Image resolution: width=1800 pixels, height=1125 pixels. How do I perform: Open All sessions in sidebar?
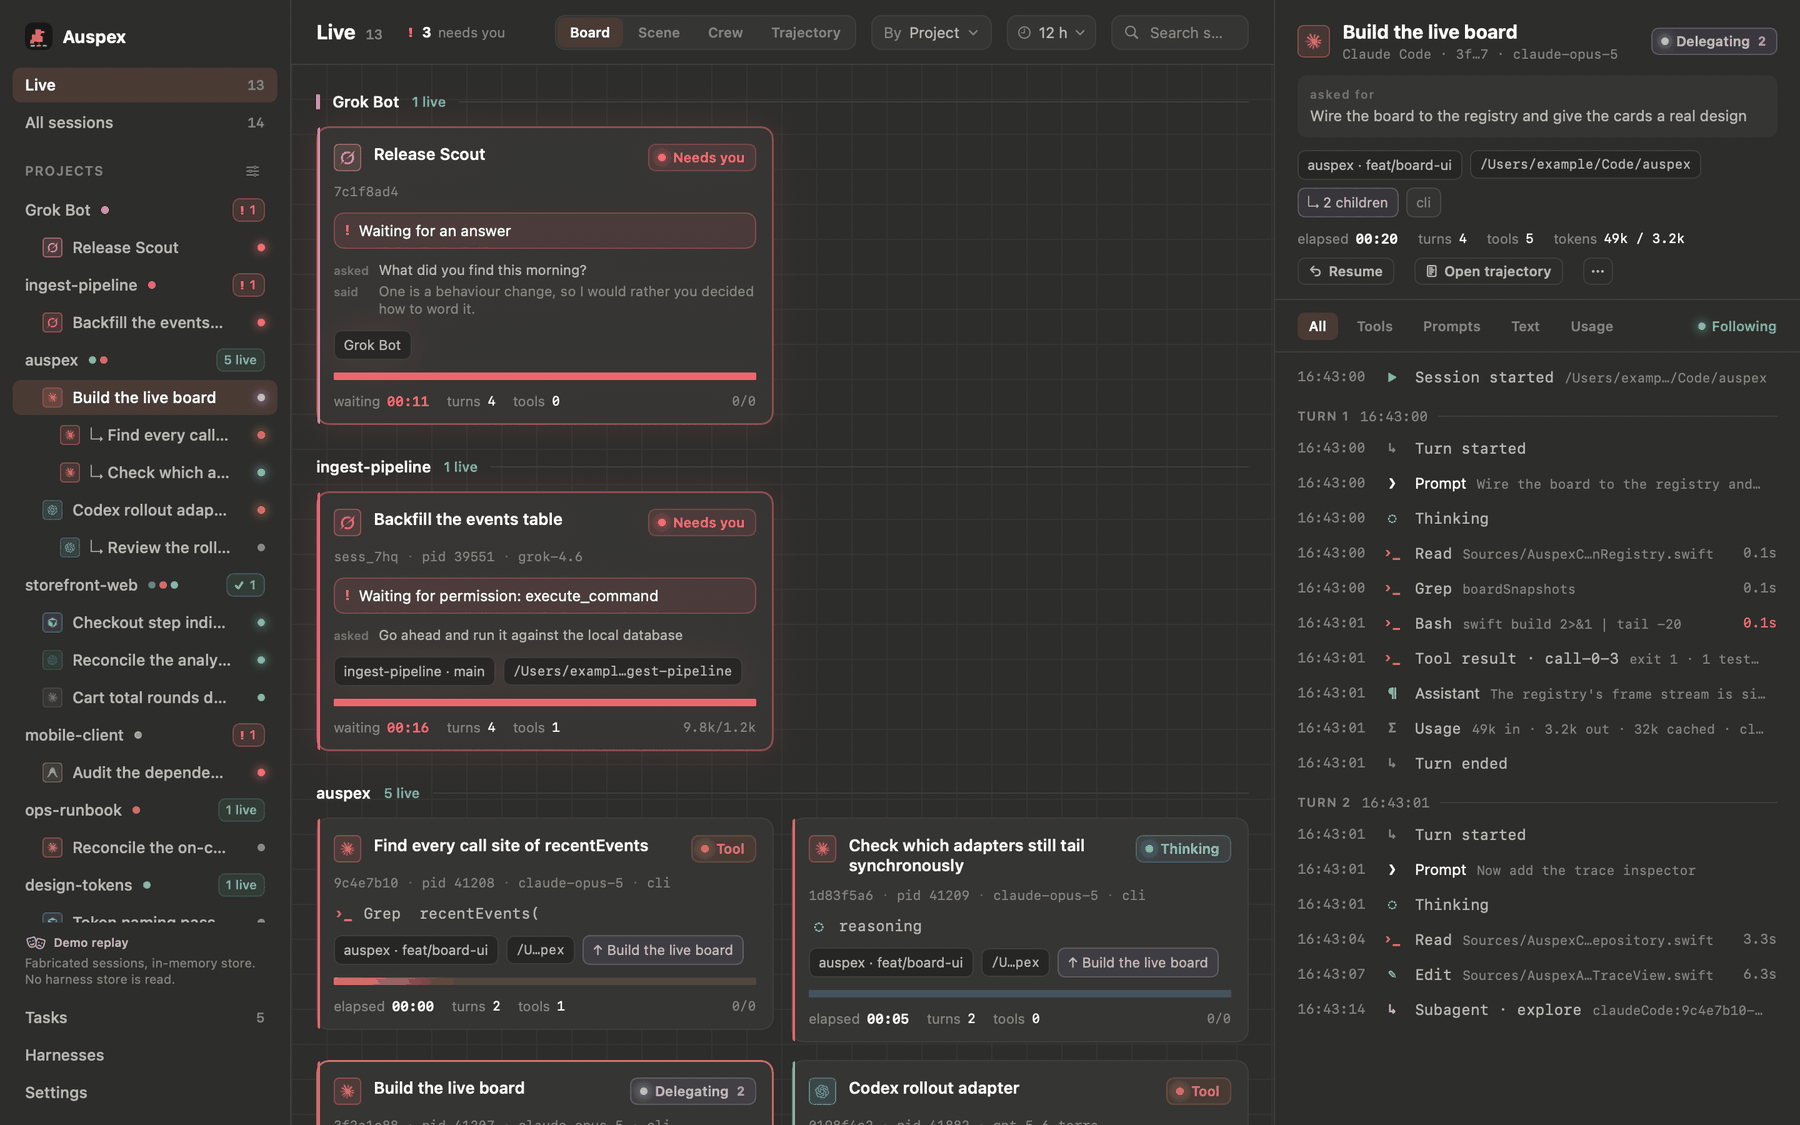pyautogui.click(x=145, y=122)
